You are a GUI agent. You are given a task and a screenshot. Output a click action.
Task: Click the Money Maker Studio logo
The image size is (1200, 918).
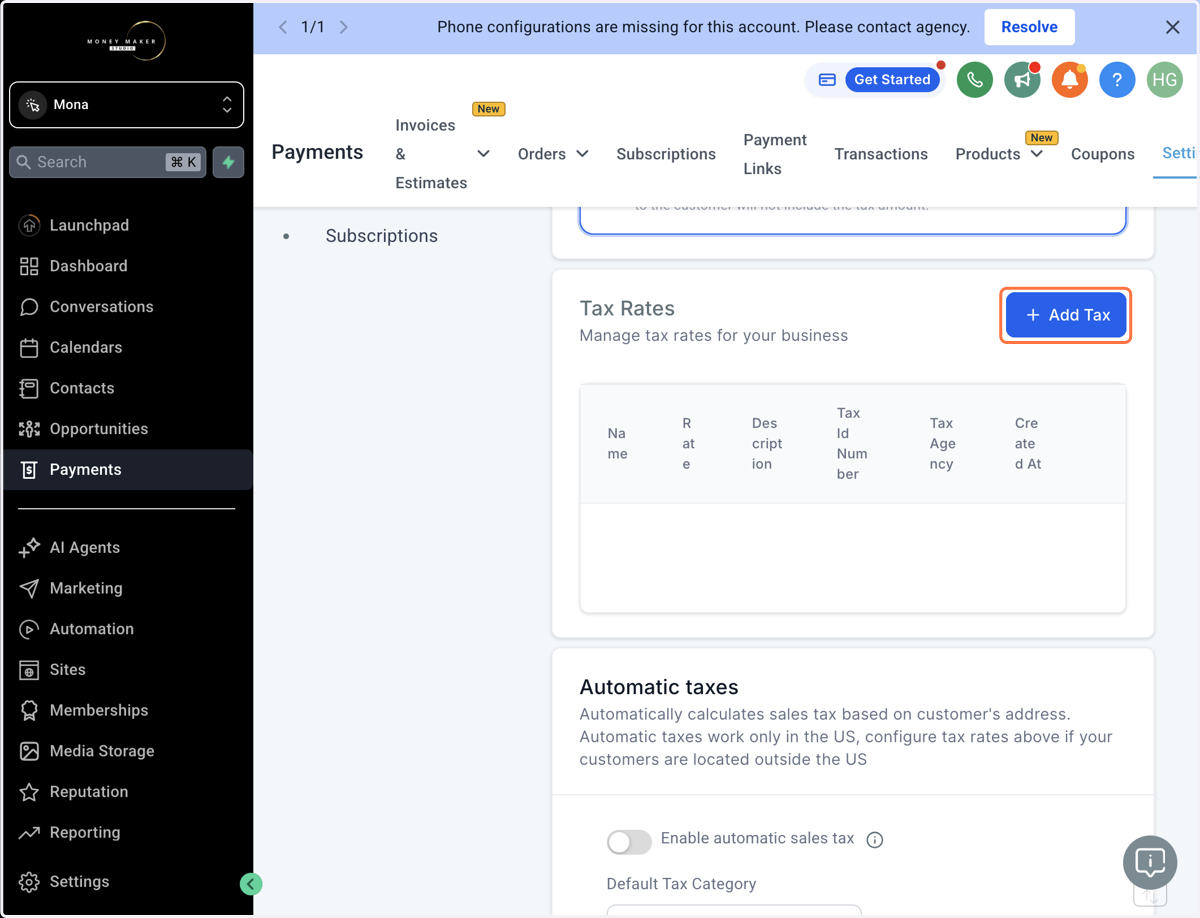tap(126, 41)
